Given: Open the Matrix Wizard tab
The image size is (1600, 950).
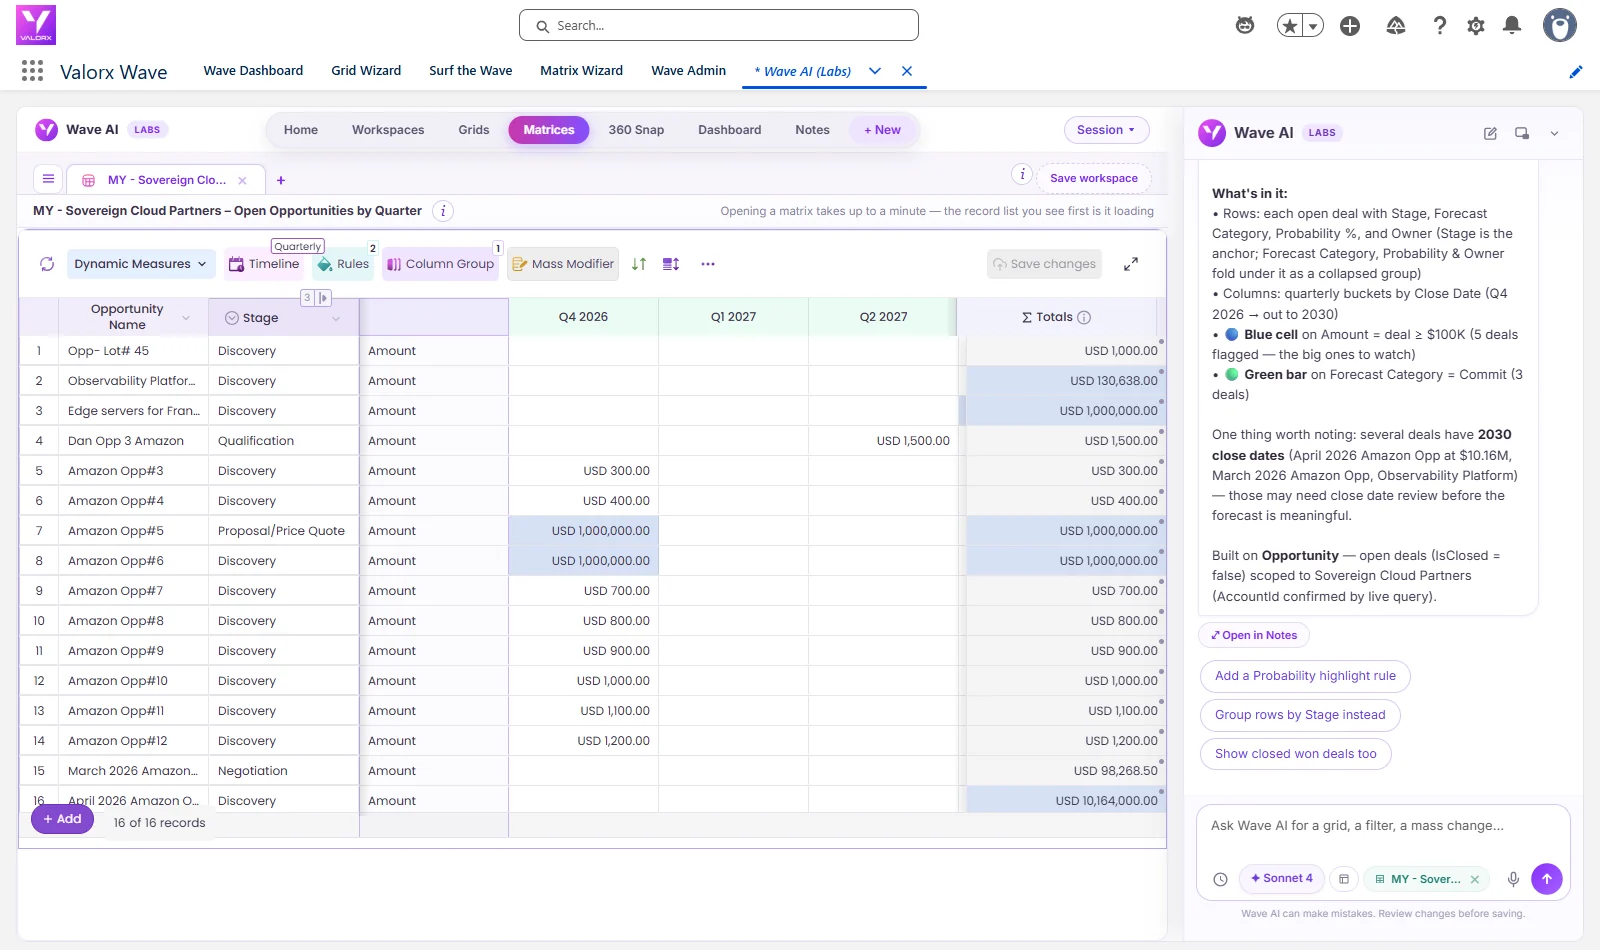Looking at the screenshot, I should click(581, 70).
